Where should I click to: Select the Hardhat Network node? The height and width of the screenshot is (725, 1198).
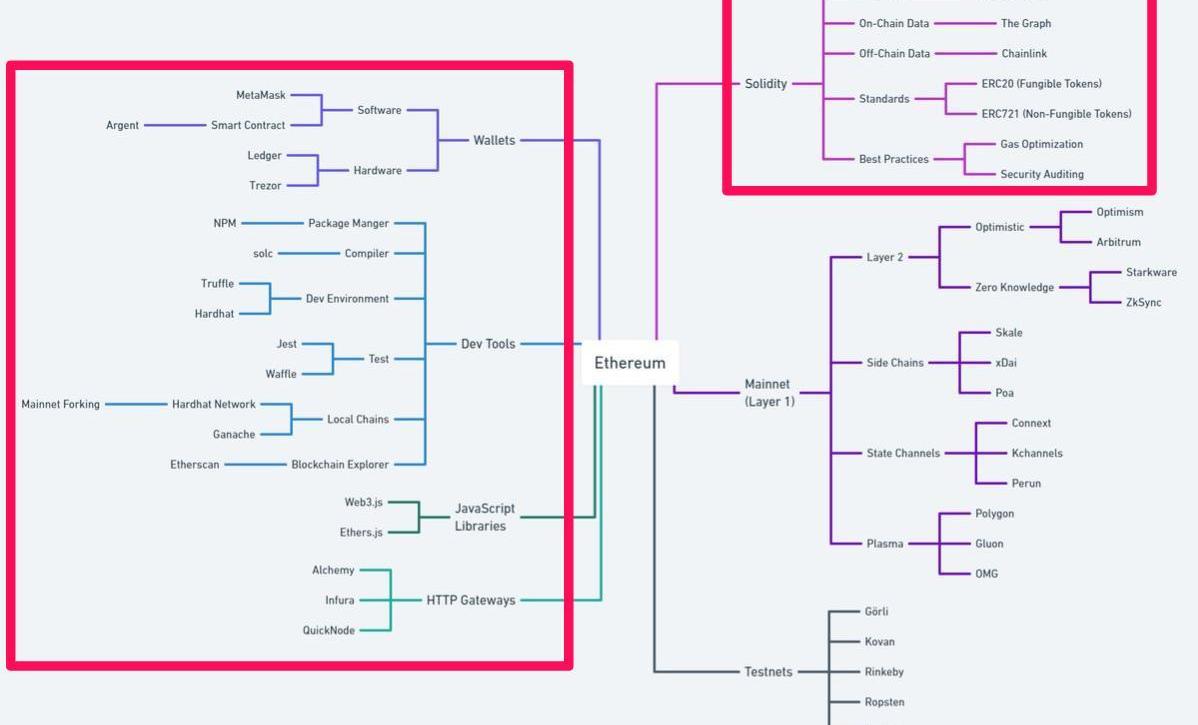point(214,404)
